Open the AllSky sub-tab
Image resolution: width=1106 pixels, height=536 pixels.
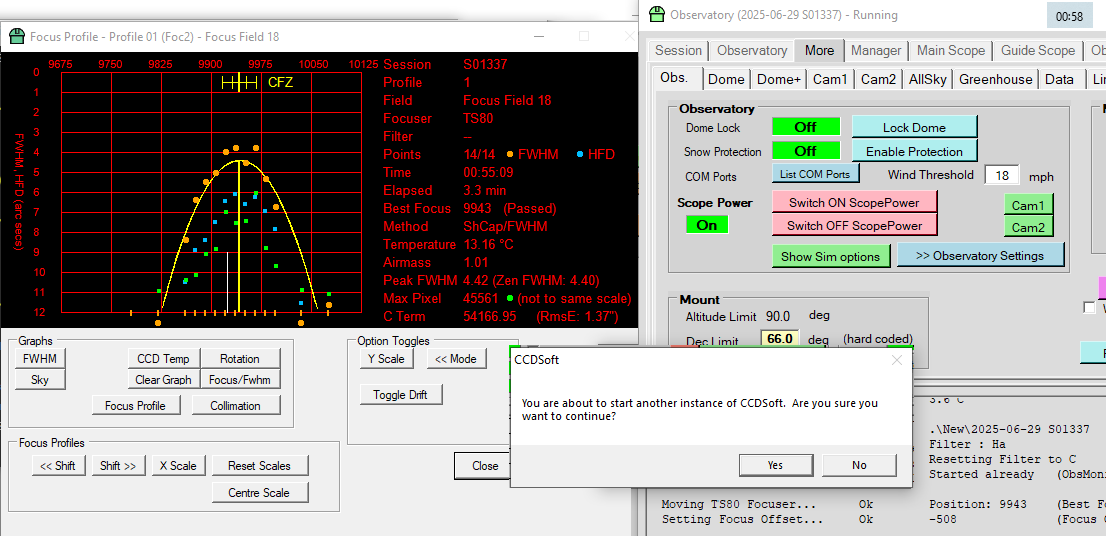(927, 79)
